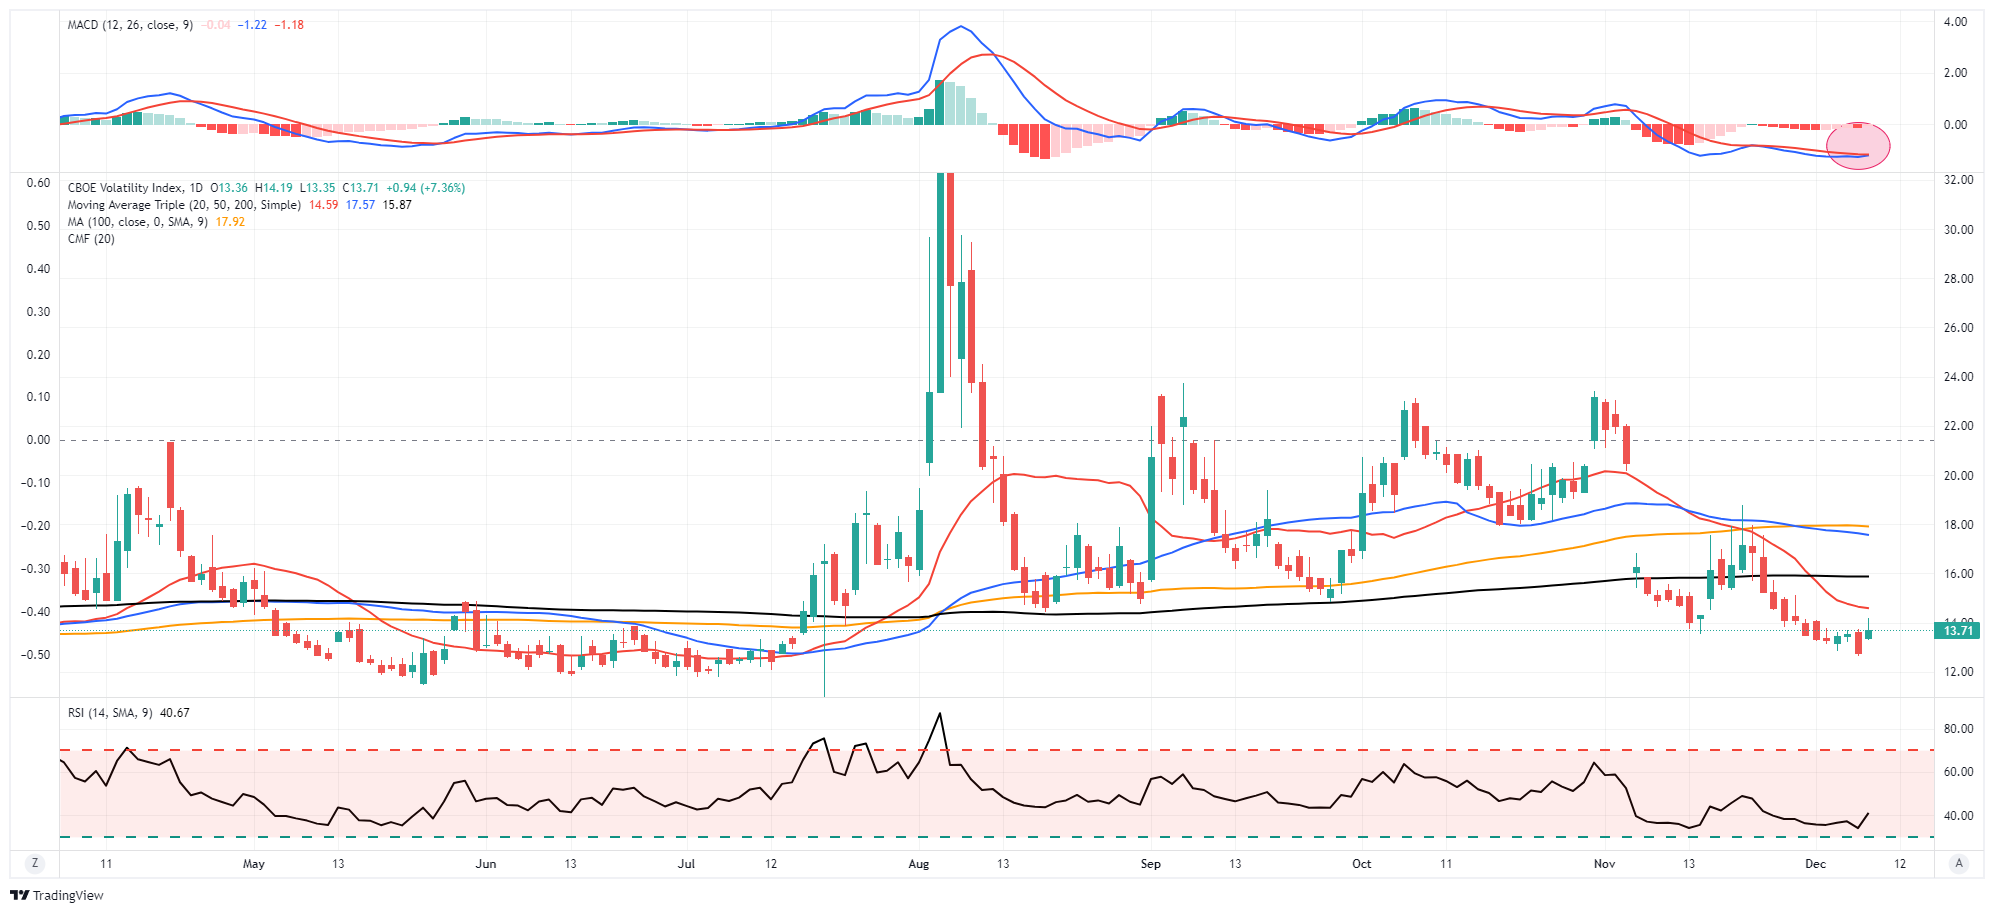The image size is (1994, 913).
Task: Toggle the A auto-scale button
Action: 1958,863
